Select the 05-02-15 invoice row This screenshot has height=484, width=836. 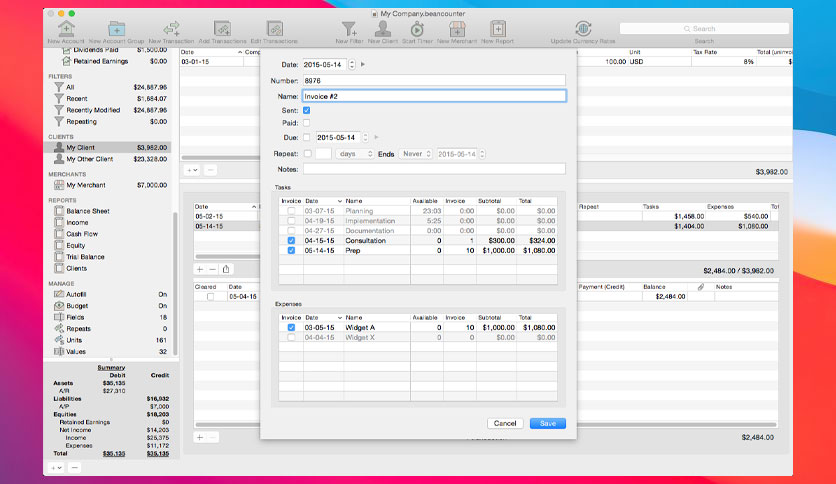(226, 216)
